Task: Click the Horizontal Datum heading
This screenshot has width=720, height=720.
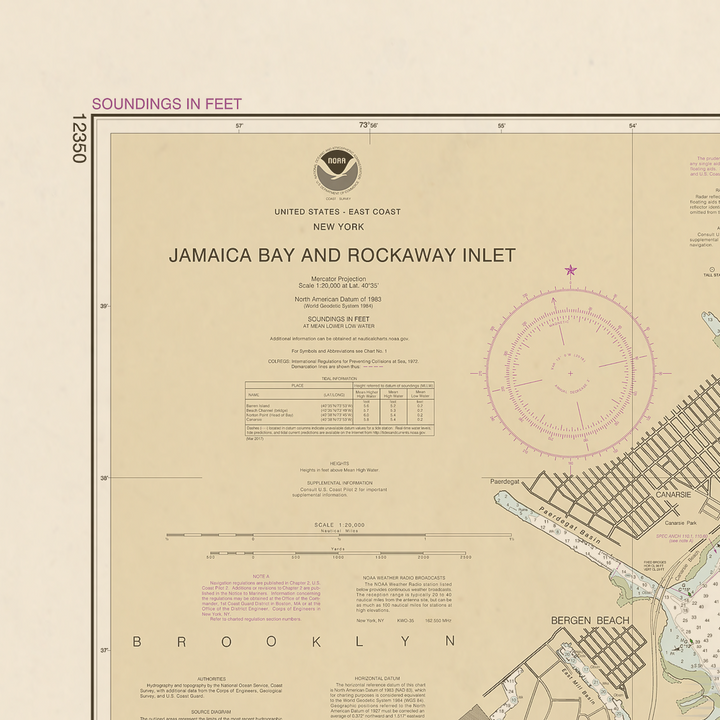Action: point(377,678)
